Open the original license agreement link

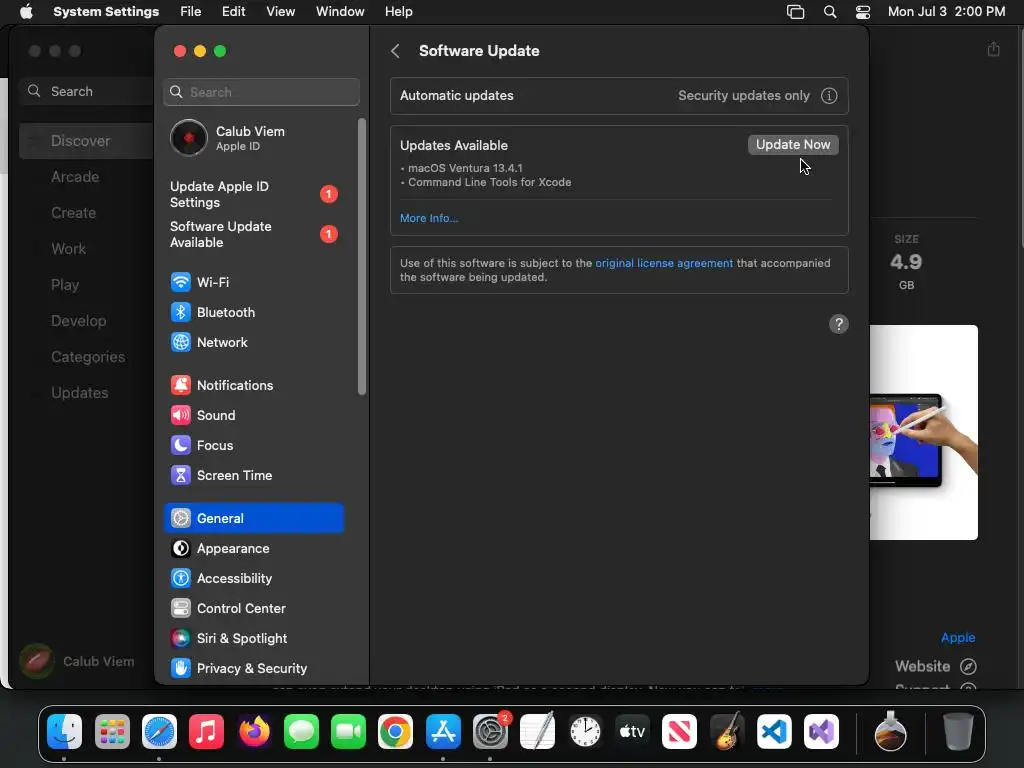[x=664, y=263]
